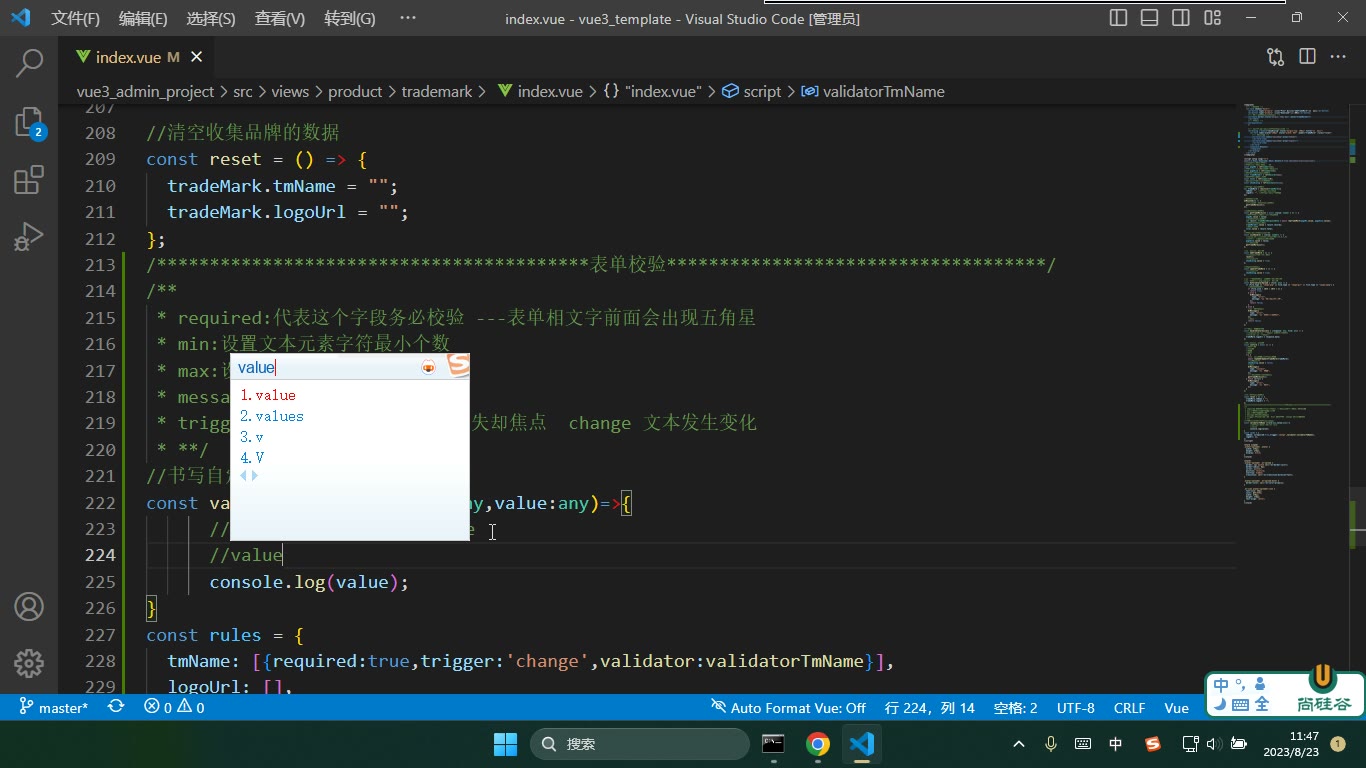Open the Manage gear menu
This screenshot has height=768, width=1366.
click(x=29, y=663)
